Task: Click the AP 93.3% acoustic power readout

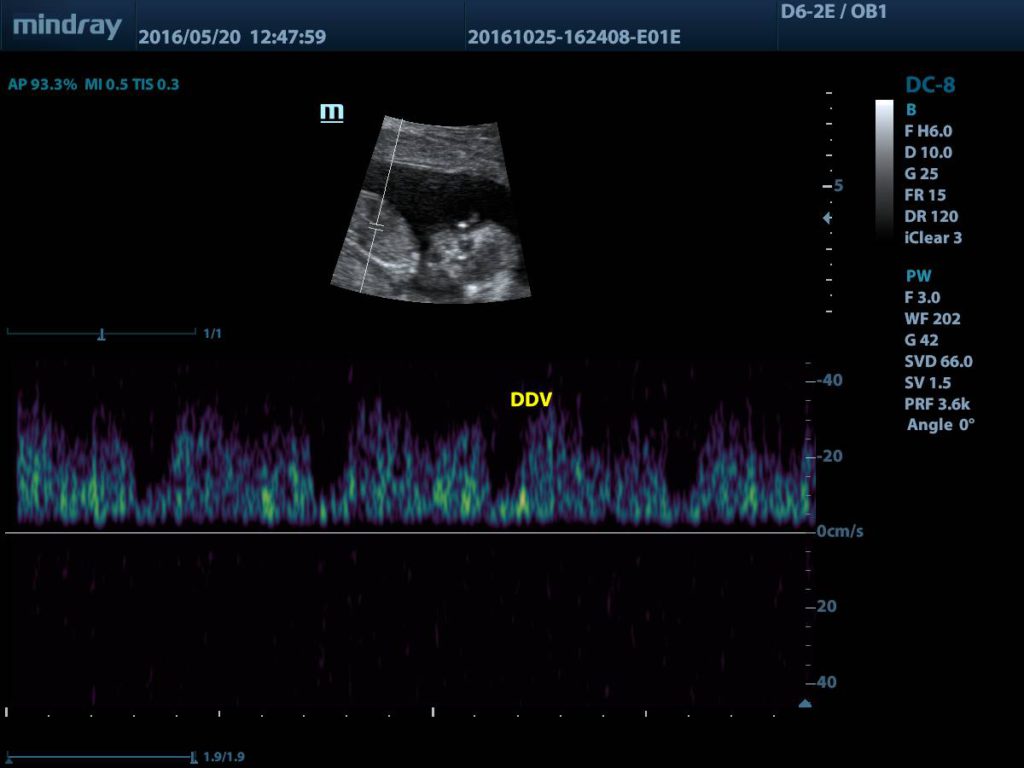Action: tap(42, 85)
